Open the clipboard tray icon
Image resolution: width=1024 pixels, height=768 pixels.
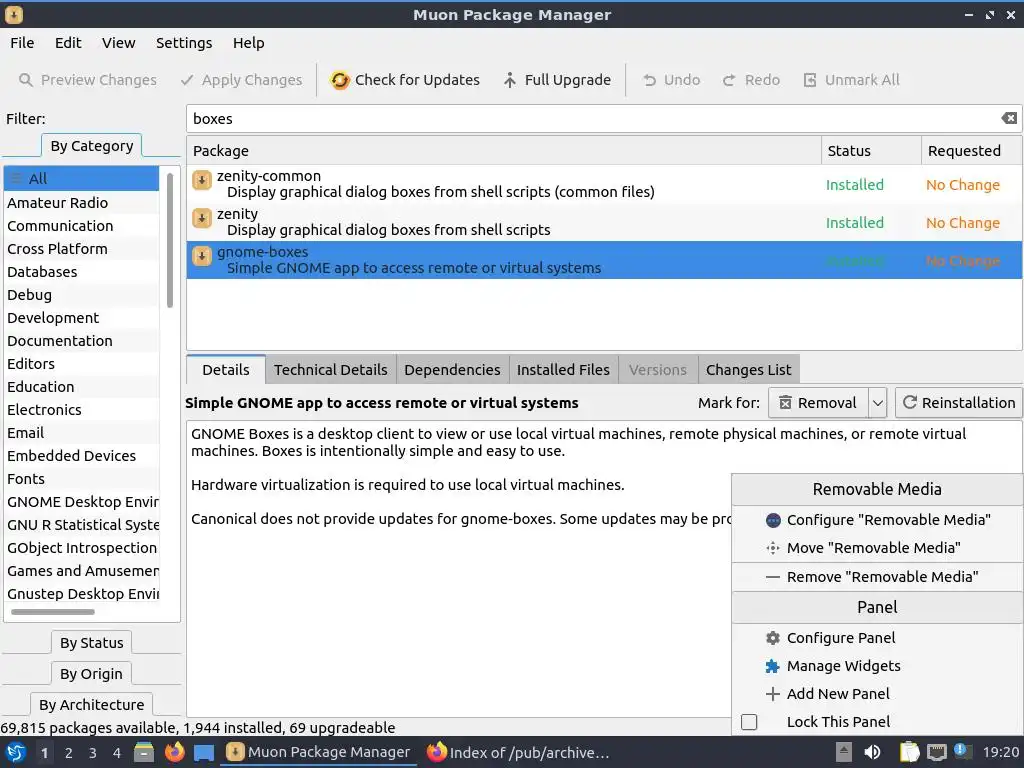[909, 752]
